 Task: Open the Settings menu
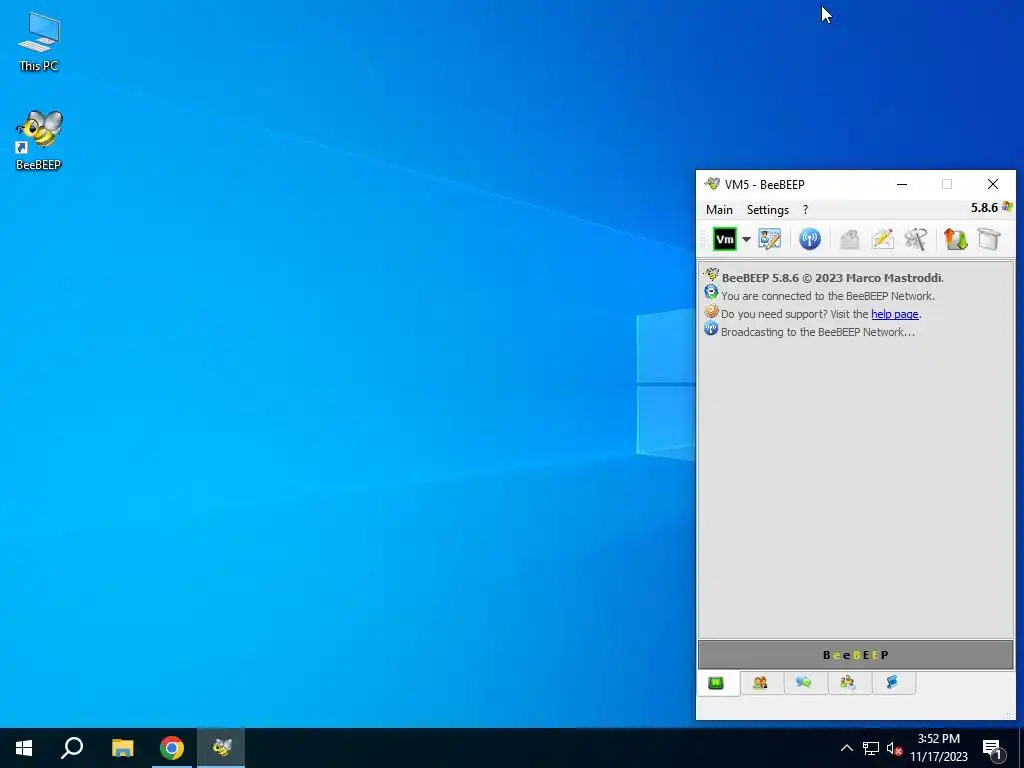[768, 210]
